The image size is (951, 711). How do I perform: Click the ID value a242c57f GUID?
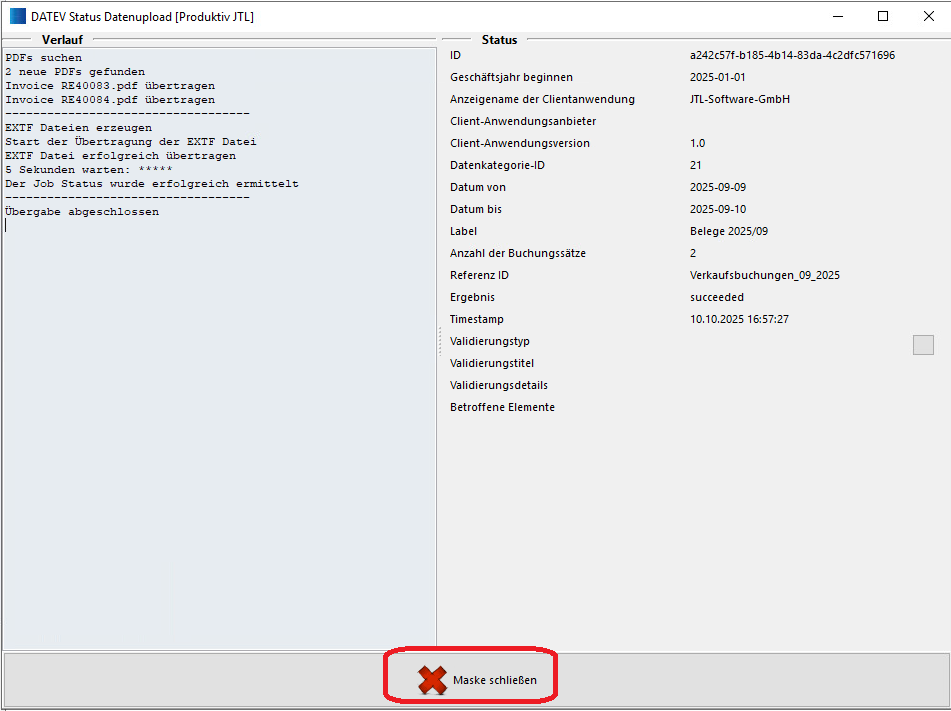[792, 55]
